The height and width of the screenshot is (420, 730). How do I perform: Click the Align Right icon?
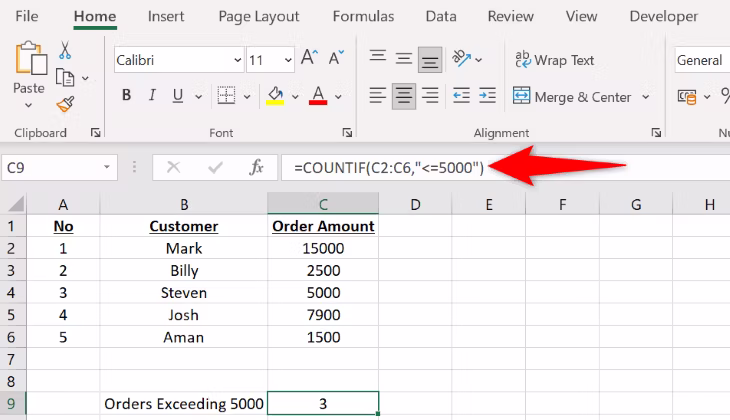coord(431,97)
